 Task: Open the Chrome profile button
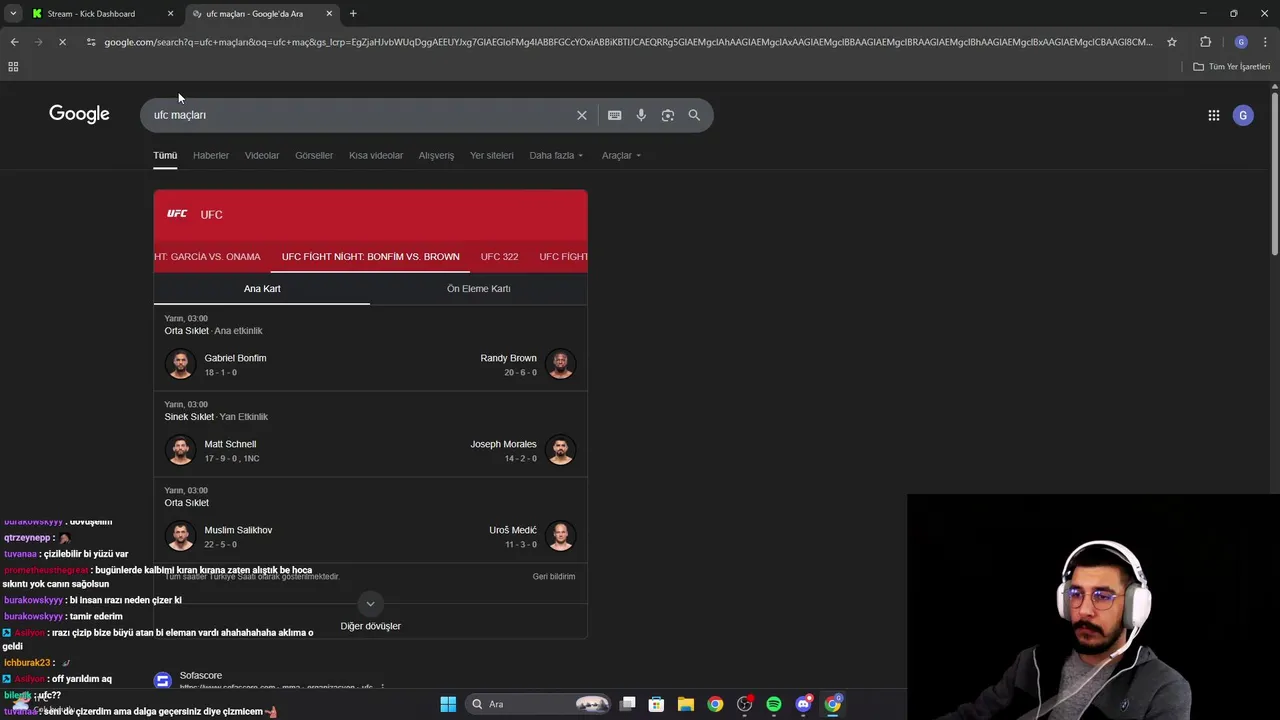pyautogui.click(x=1241, y=42)
